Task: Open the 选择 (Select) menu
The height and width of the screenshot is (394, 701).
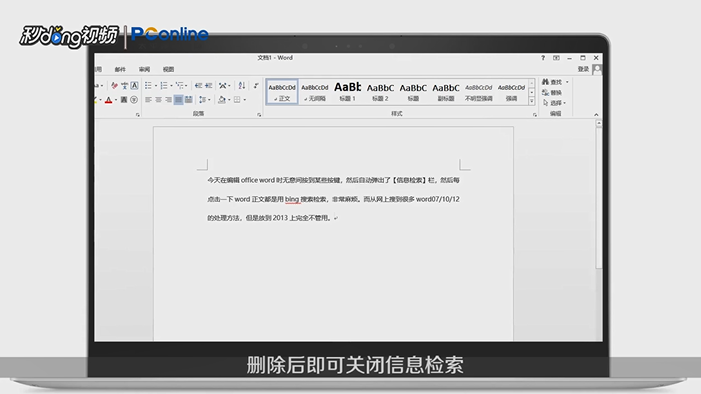Action: click(x=554, y=103)
